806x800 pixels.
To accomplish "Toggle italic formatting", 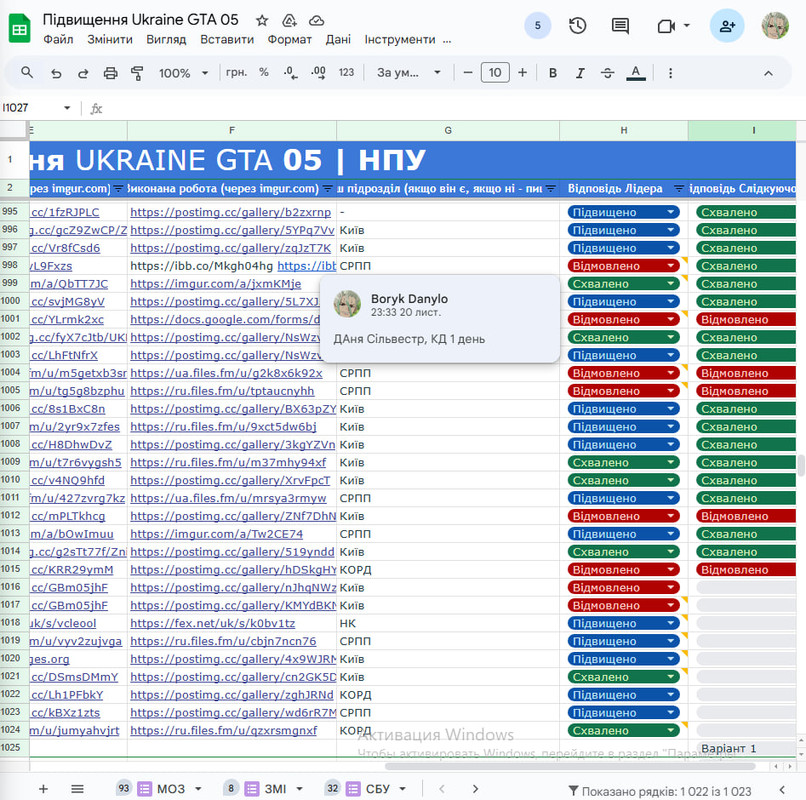I will pos(580,73).
